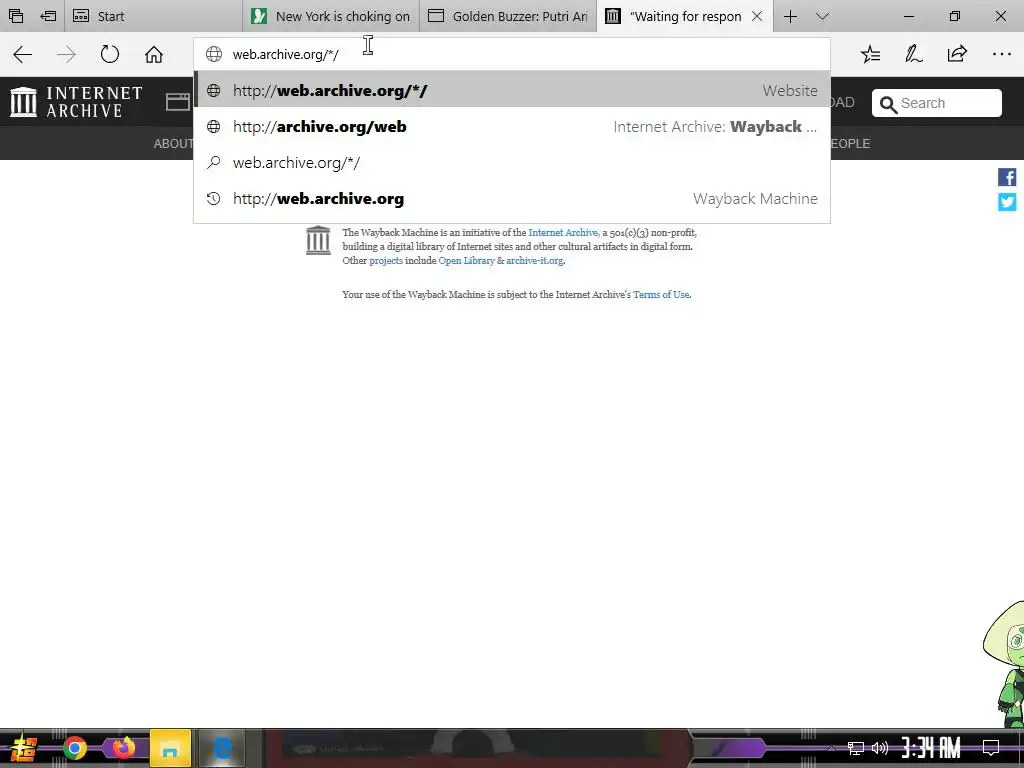Image resolution: width=1024 pixels, height=768 pixels.
Task: Open the Start menu in taskbar
Action: (23, 748)
